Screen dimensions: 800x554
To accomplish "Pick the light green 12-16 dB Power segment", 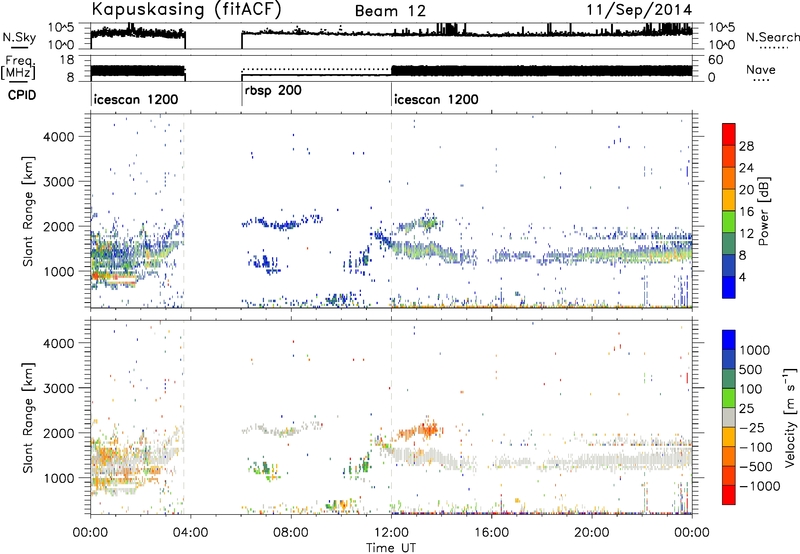I will [x=729, y=222].
